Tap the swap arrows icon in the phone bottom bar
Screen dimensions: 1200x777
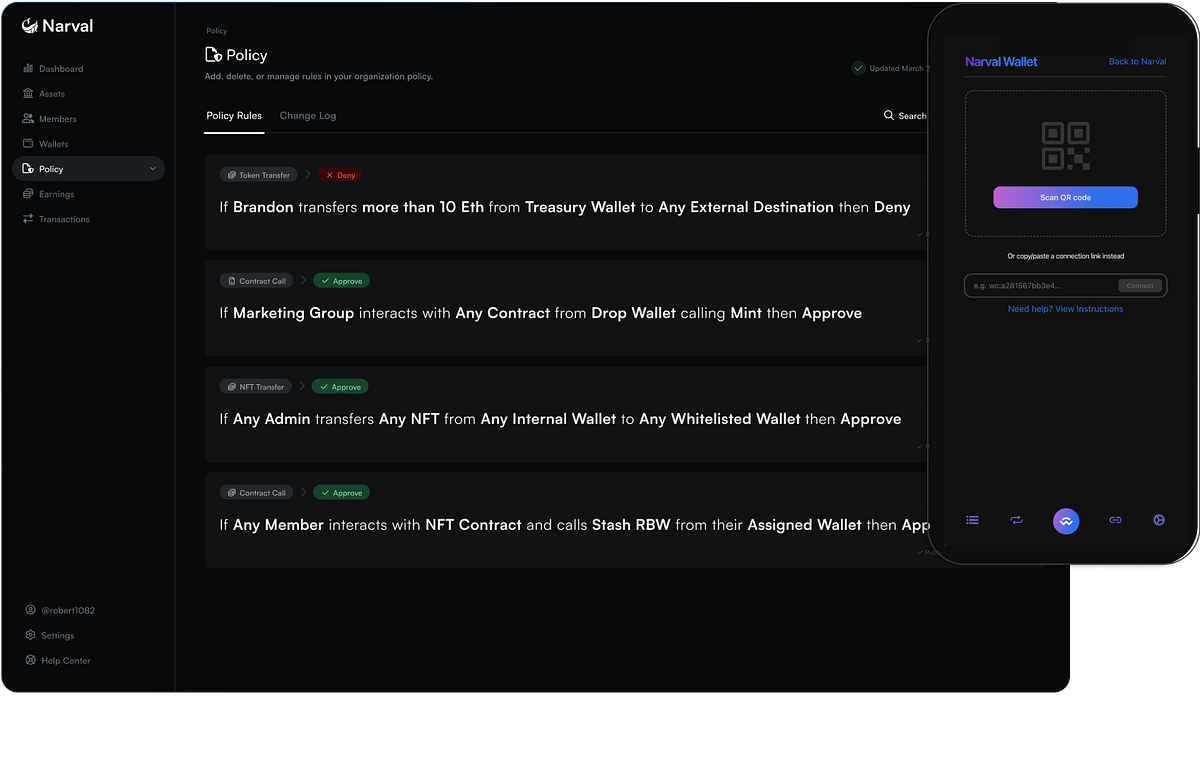tap(1016, 520)
